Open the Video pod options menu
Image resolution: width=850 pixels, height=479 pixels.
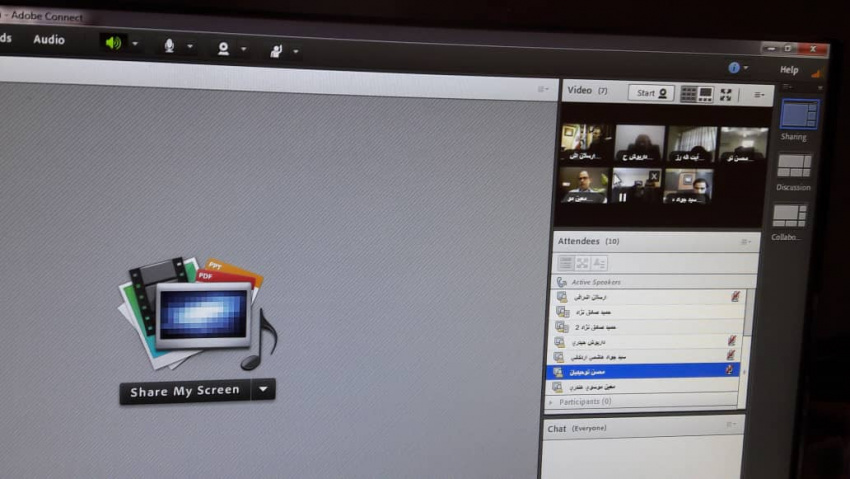(x=759, y=95)
